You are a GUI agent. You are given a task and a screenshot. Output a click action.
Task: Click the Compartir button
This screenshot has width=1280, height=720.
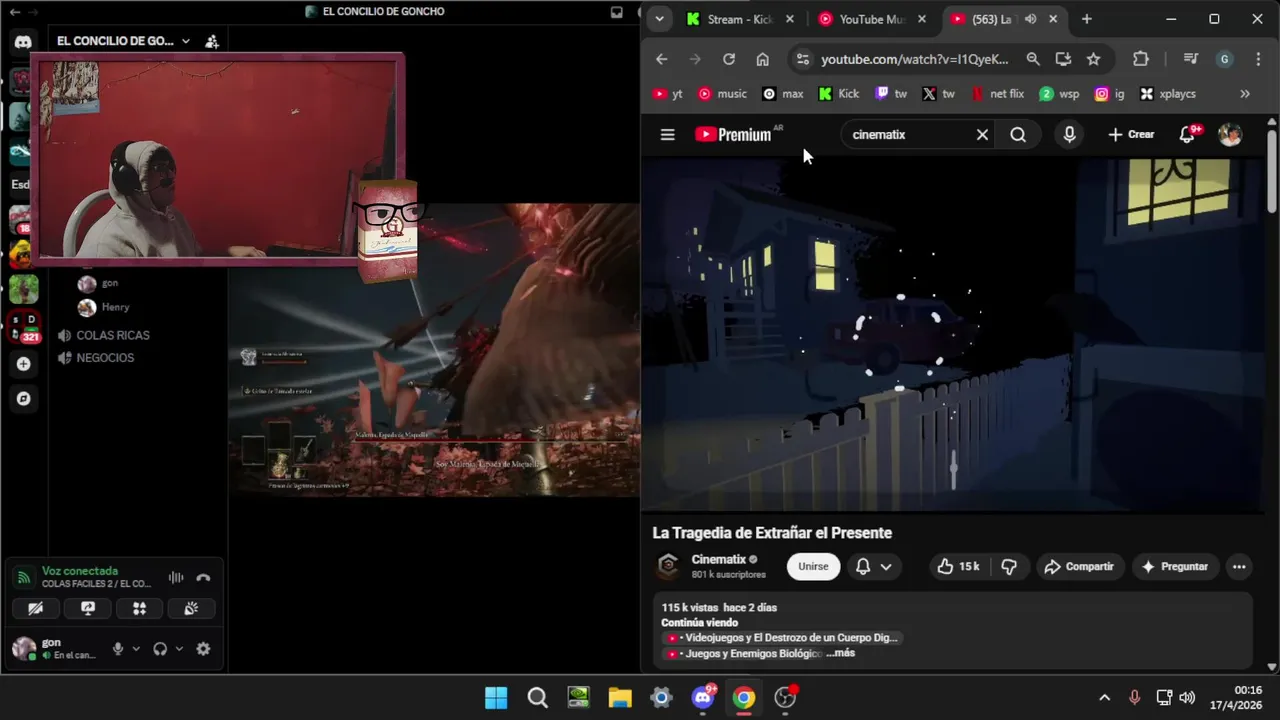click(1079, 566)
